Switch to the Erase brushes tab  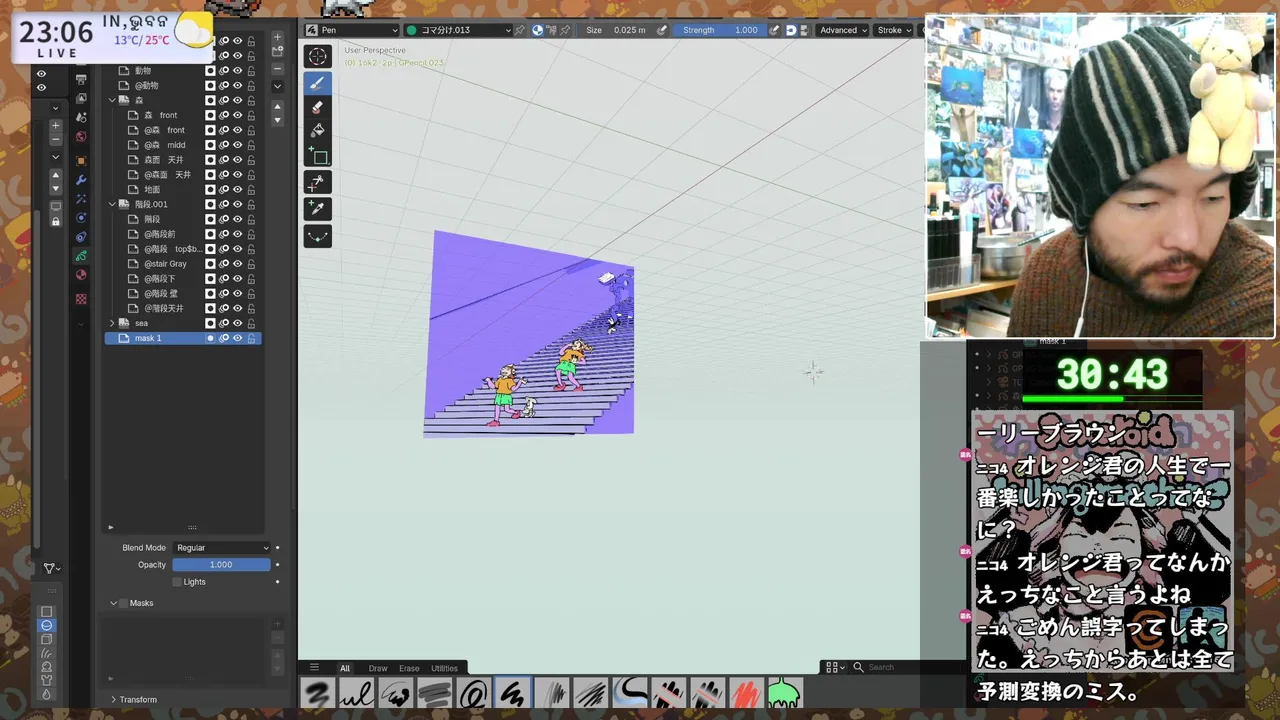409,668
